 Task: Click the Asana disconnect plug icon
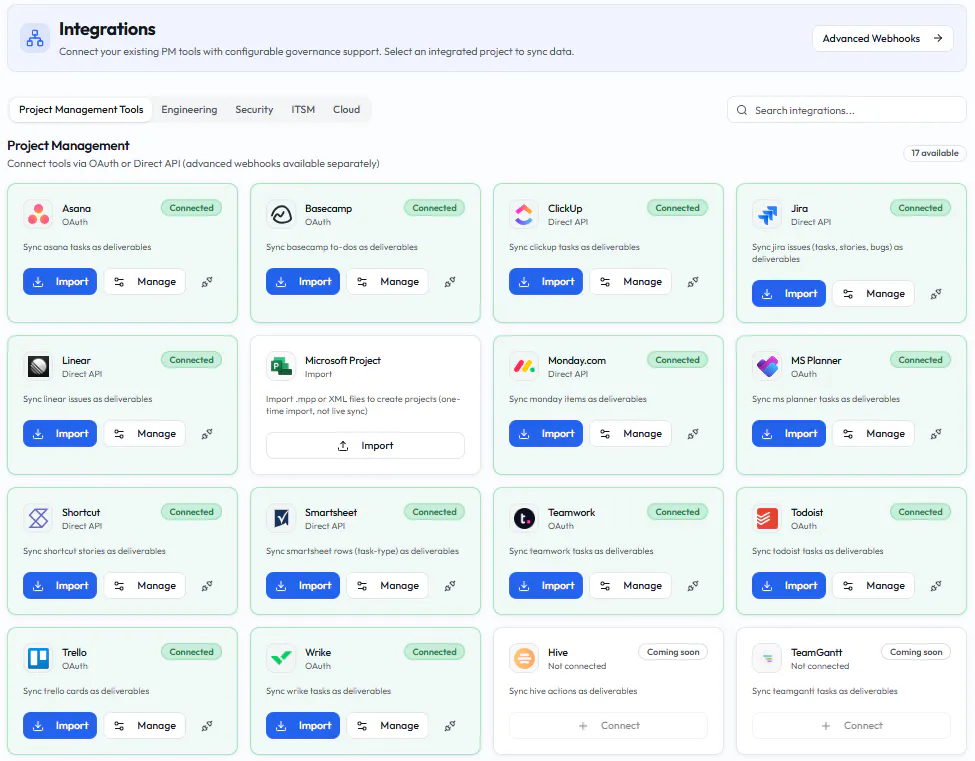[x=207, y=282]
